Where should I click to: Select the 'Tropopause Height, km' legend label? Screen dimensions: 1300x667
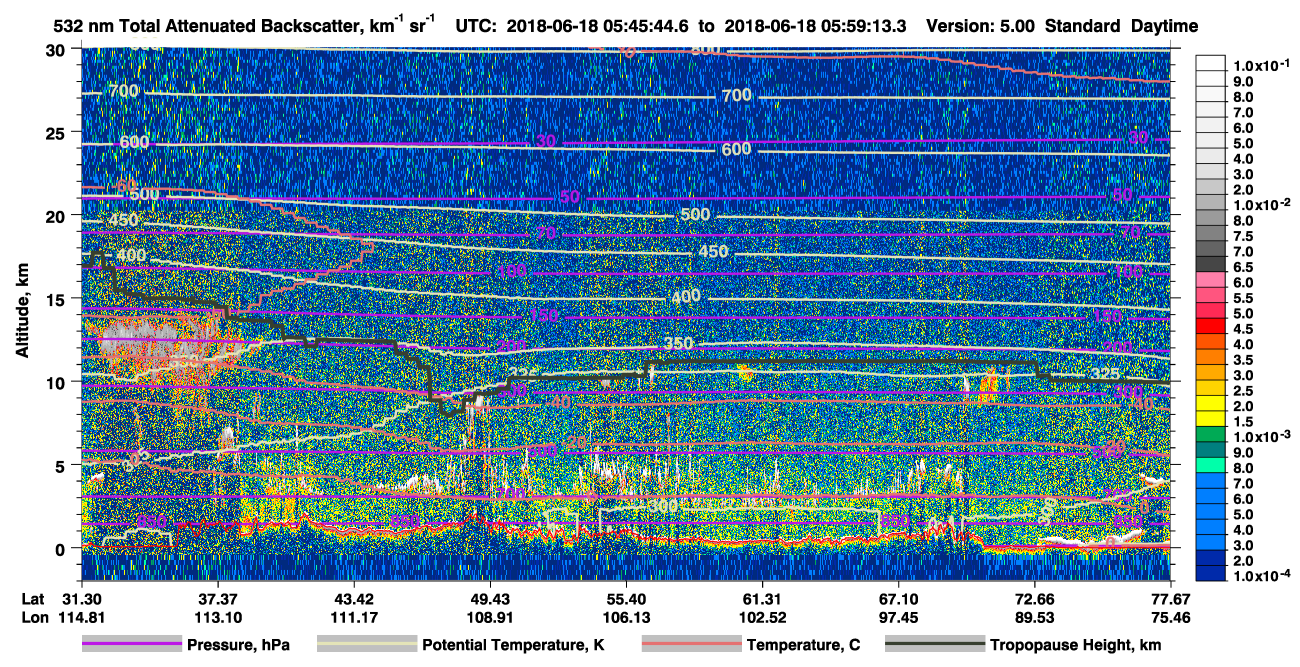point(1075,645)
